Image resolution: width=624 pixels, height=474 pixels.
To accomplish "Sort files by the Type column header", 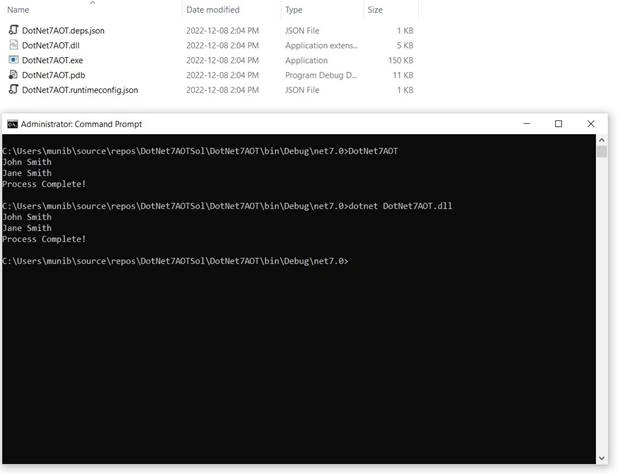I will click(x=294, y=10).
